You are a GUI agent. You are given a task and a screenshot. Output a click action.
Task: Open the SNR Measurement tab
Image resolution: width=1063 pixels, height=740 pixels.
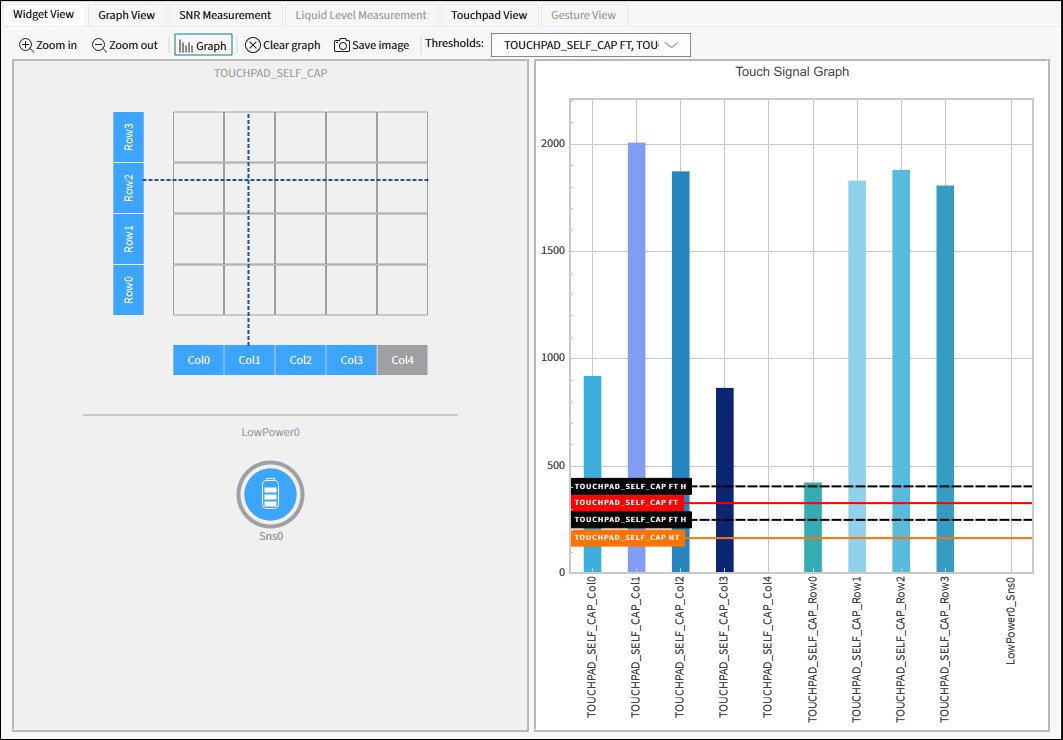[x=225, y=15]
